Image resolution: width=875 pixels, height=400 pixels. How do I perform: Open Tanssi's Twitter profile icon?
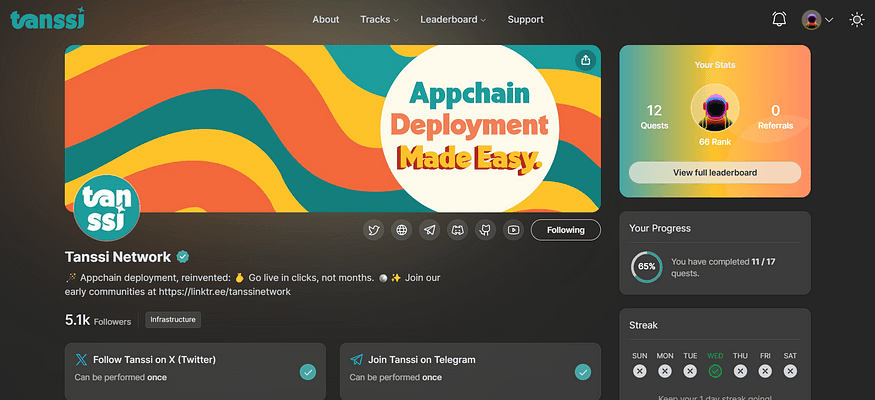tap(374, 230)
